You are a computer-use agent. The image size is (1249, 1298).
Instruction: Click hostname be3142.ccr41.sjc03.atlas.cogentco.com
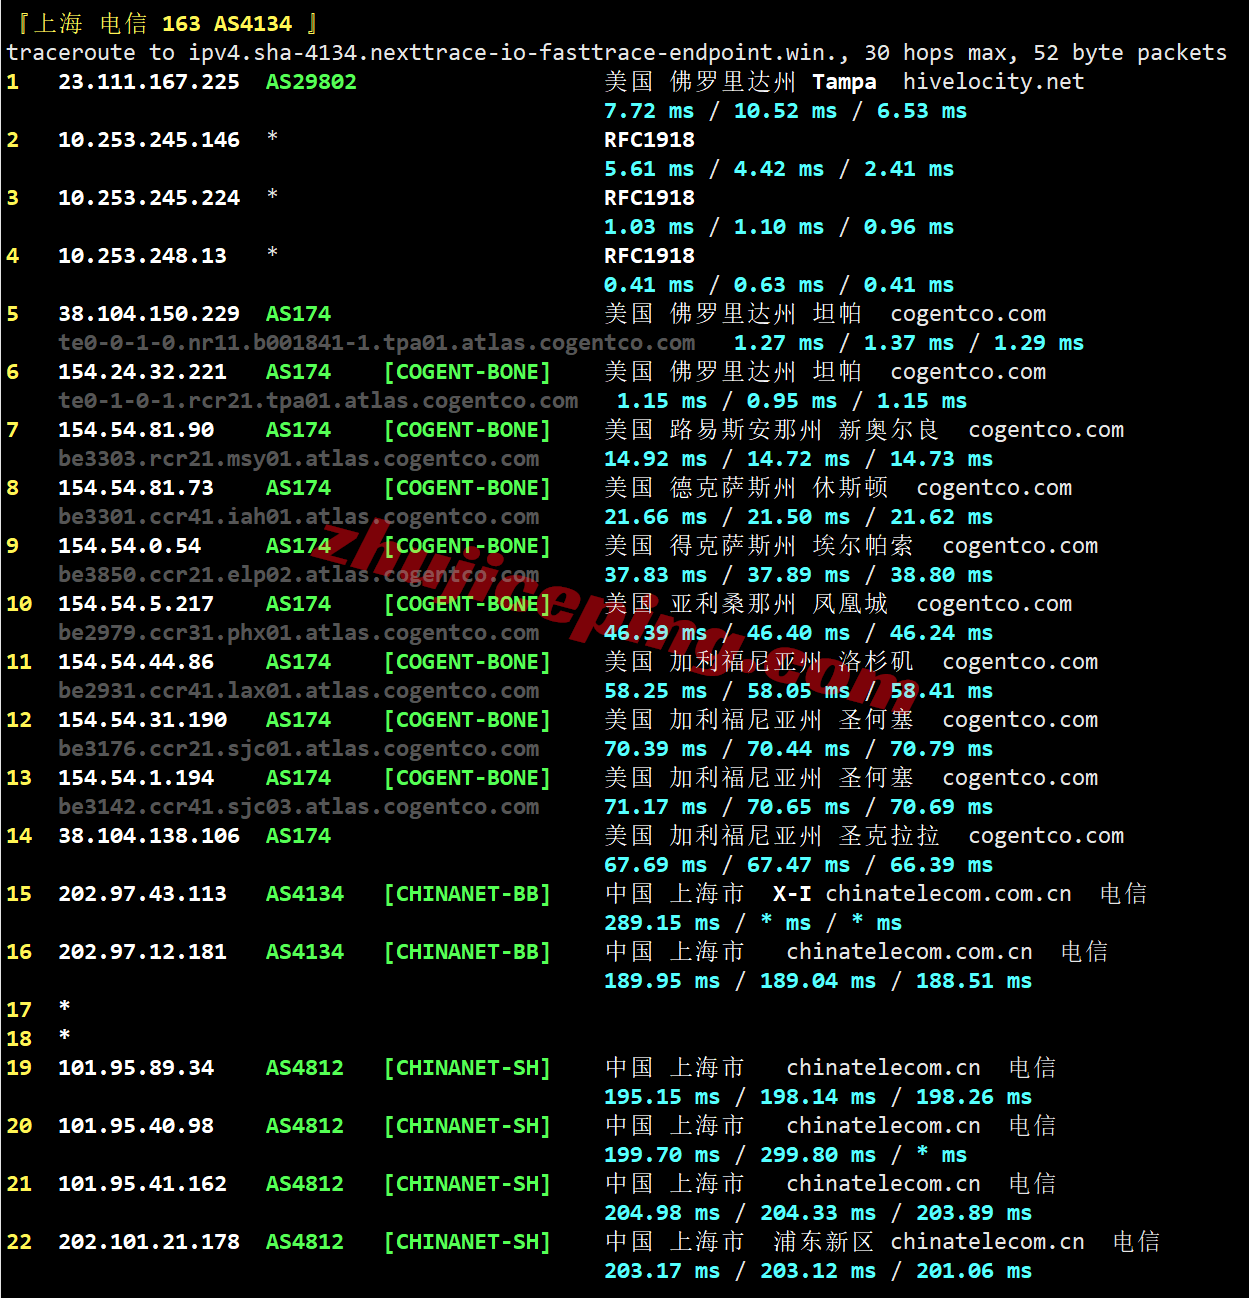[298, 807]
